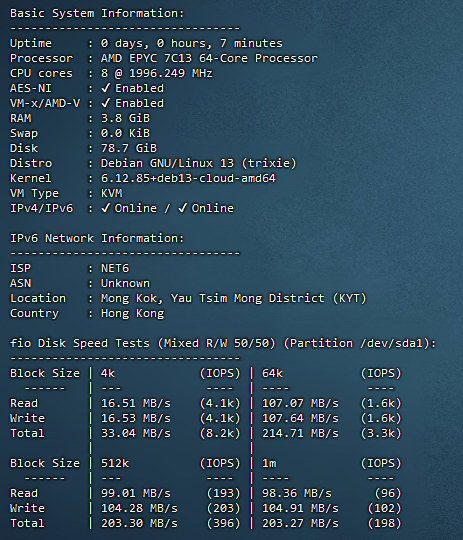Click the kernel version 6.12.85+deb13-cloud-amd64
Viewport: 463px width, 540px height.
click(188, 178)
